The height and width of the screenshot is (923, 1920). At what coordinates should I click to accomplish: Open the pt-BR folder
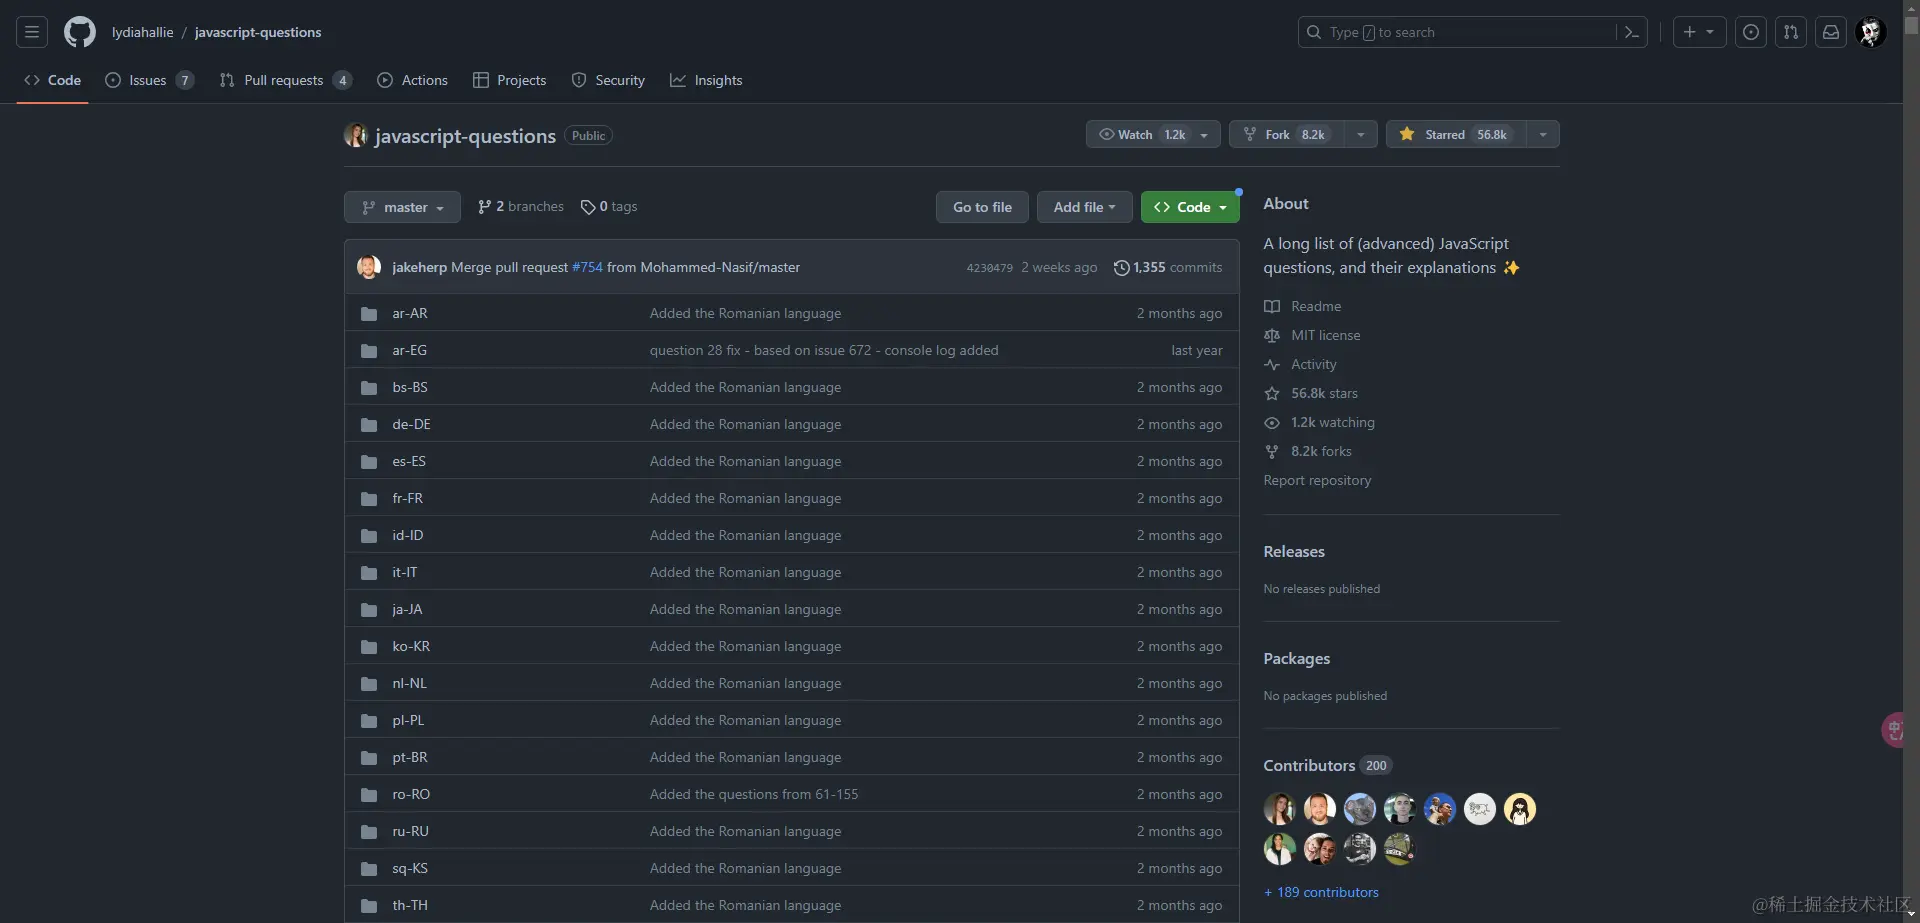410,758
